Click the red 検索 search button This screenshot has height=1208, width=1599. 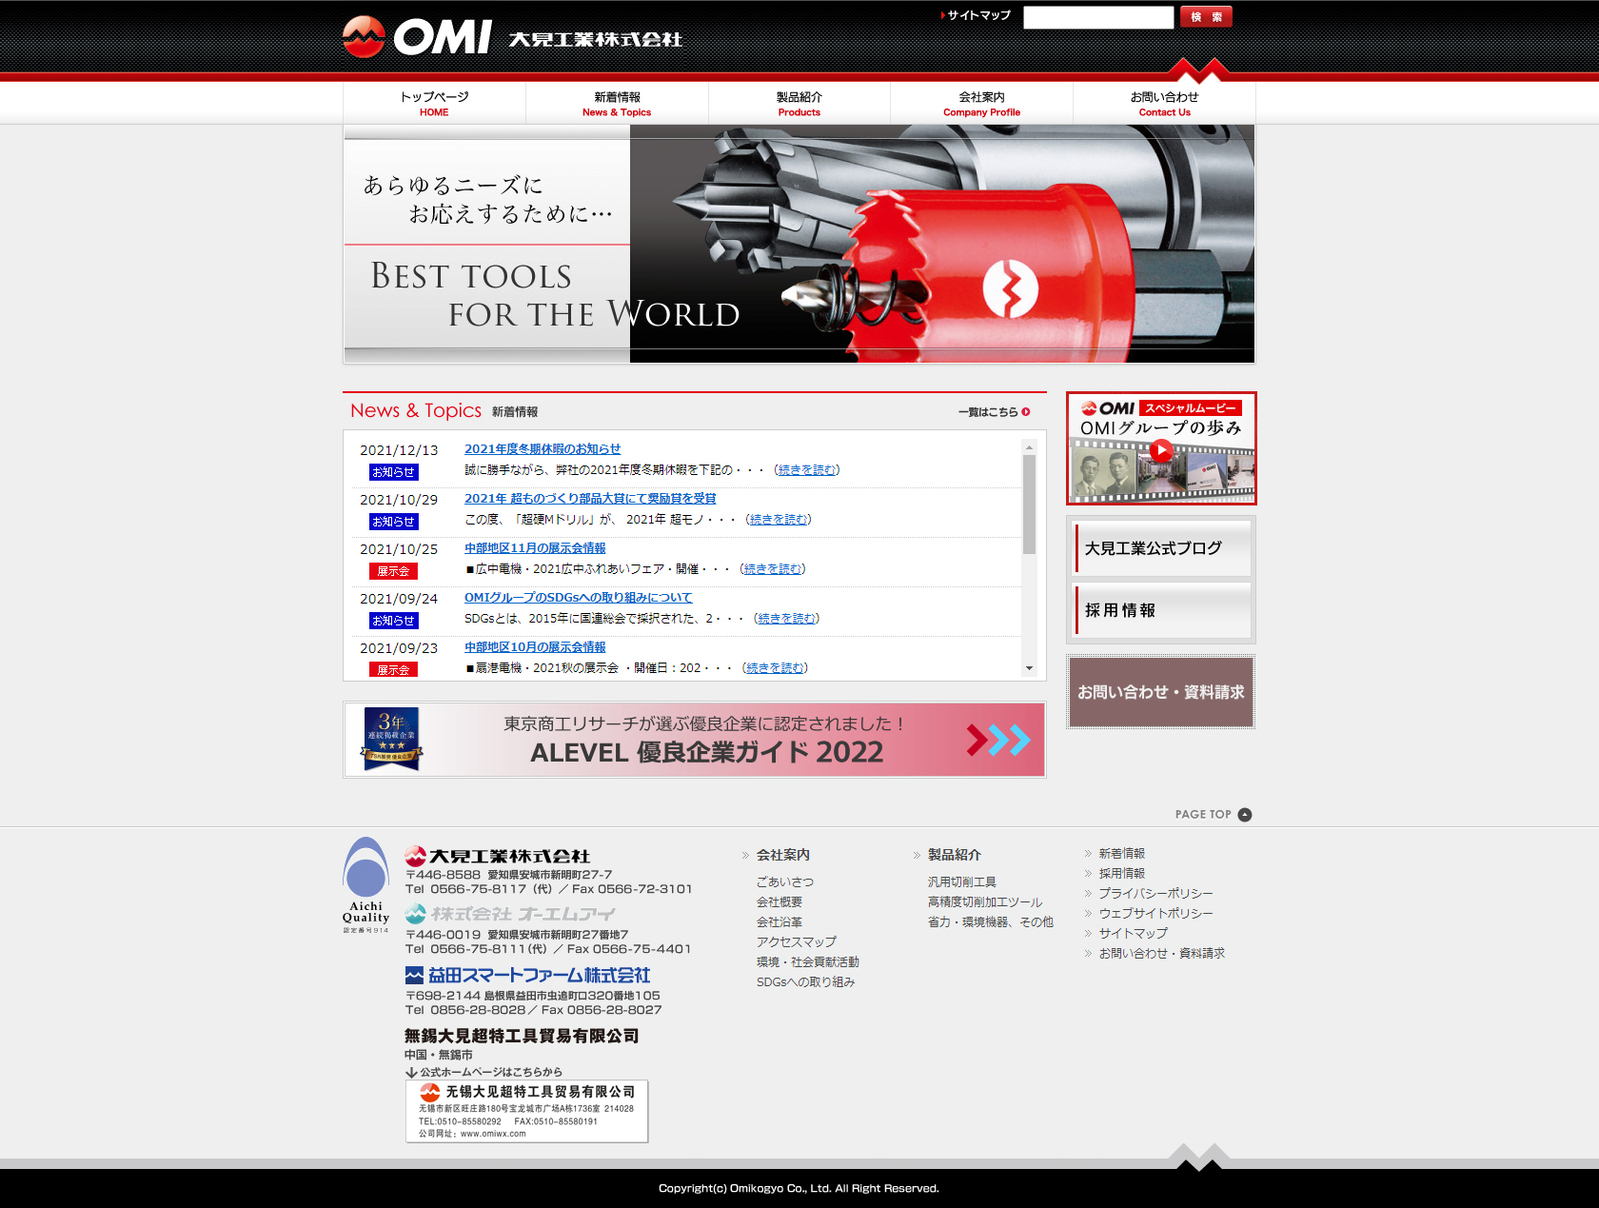1206,17
